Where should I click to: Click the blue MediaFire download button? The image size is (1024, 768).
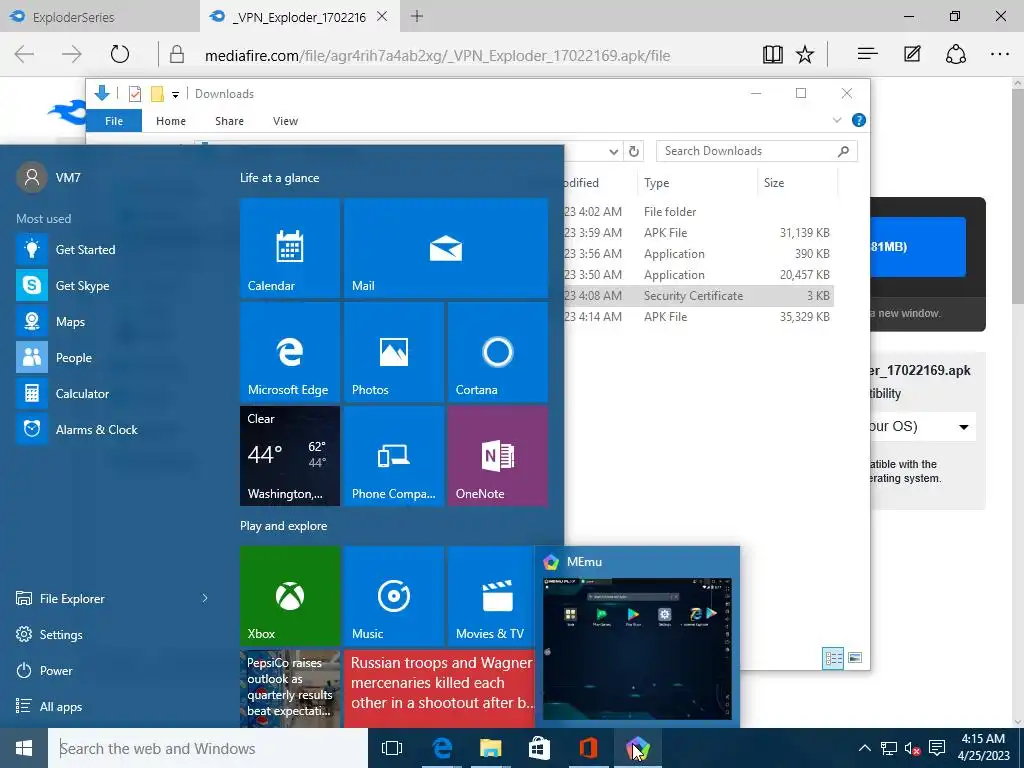(918, 247)
